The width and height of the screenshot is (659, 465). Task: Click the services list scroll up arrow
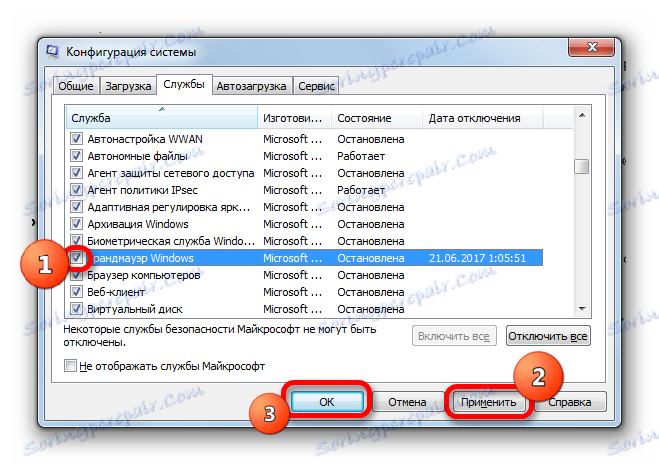click(x=582, y=115)
